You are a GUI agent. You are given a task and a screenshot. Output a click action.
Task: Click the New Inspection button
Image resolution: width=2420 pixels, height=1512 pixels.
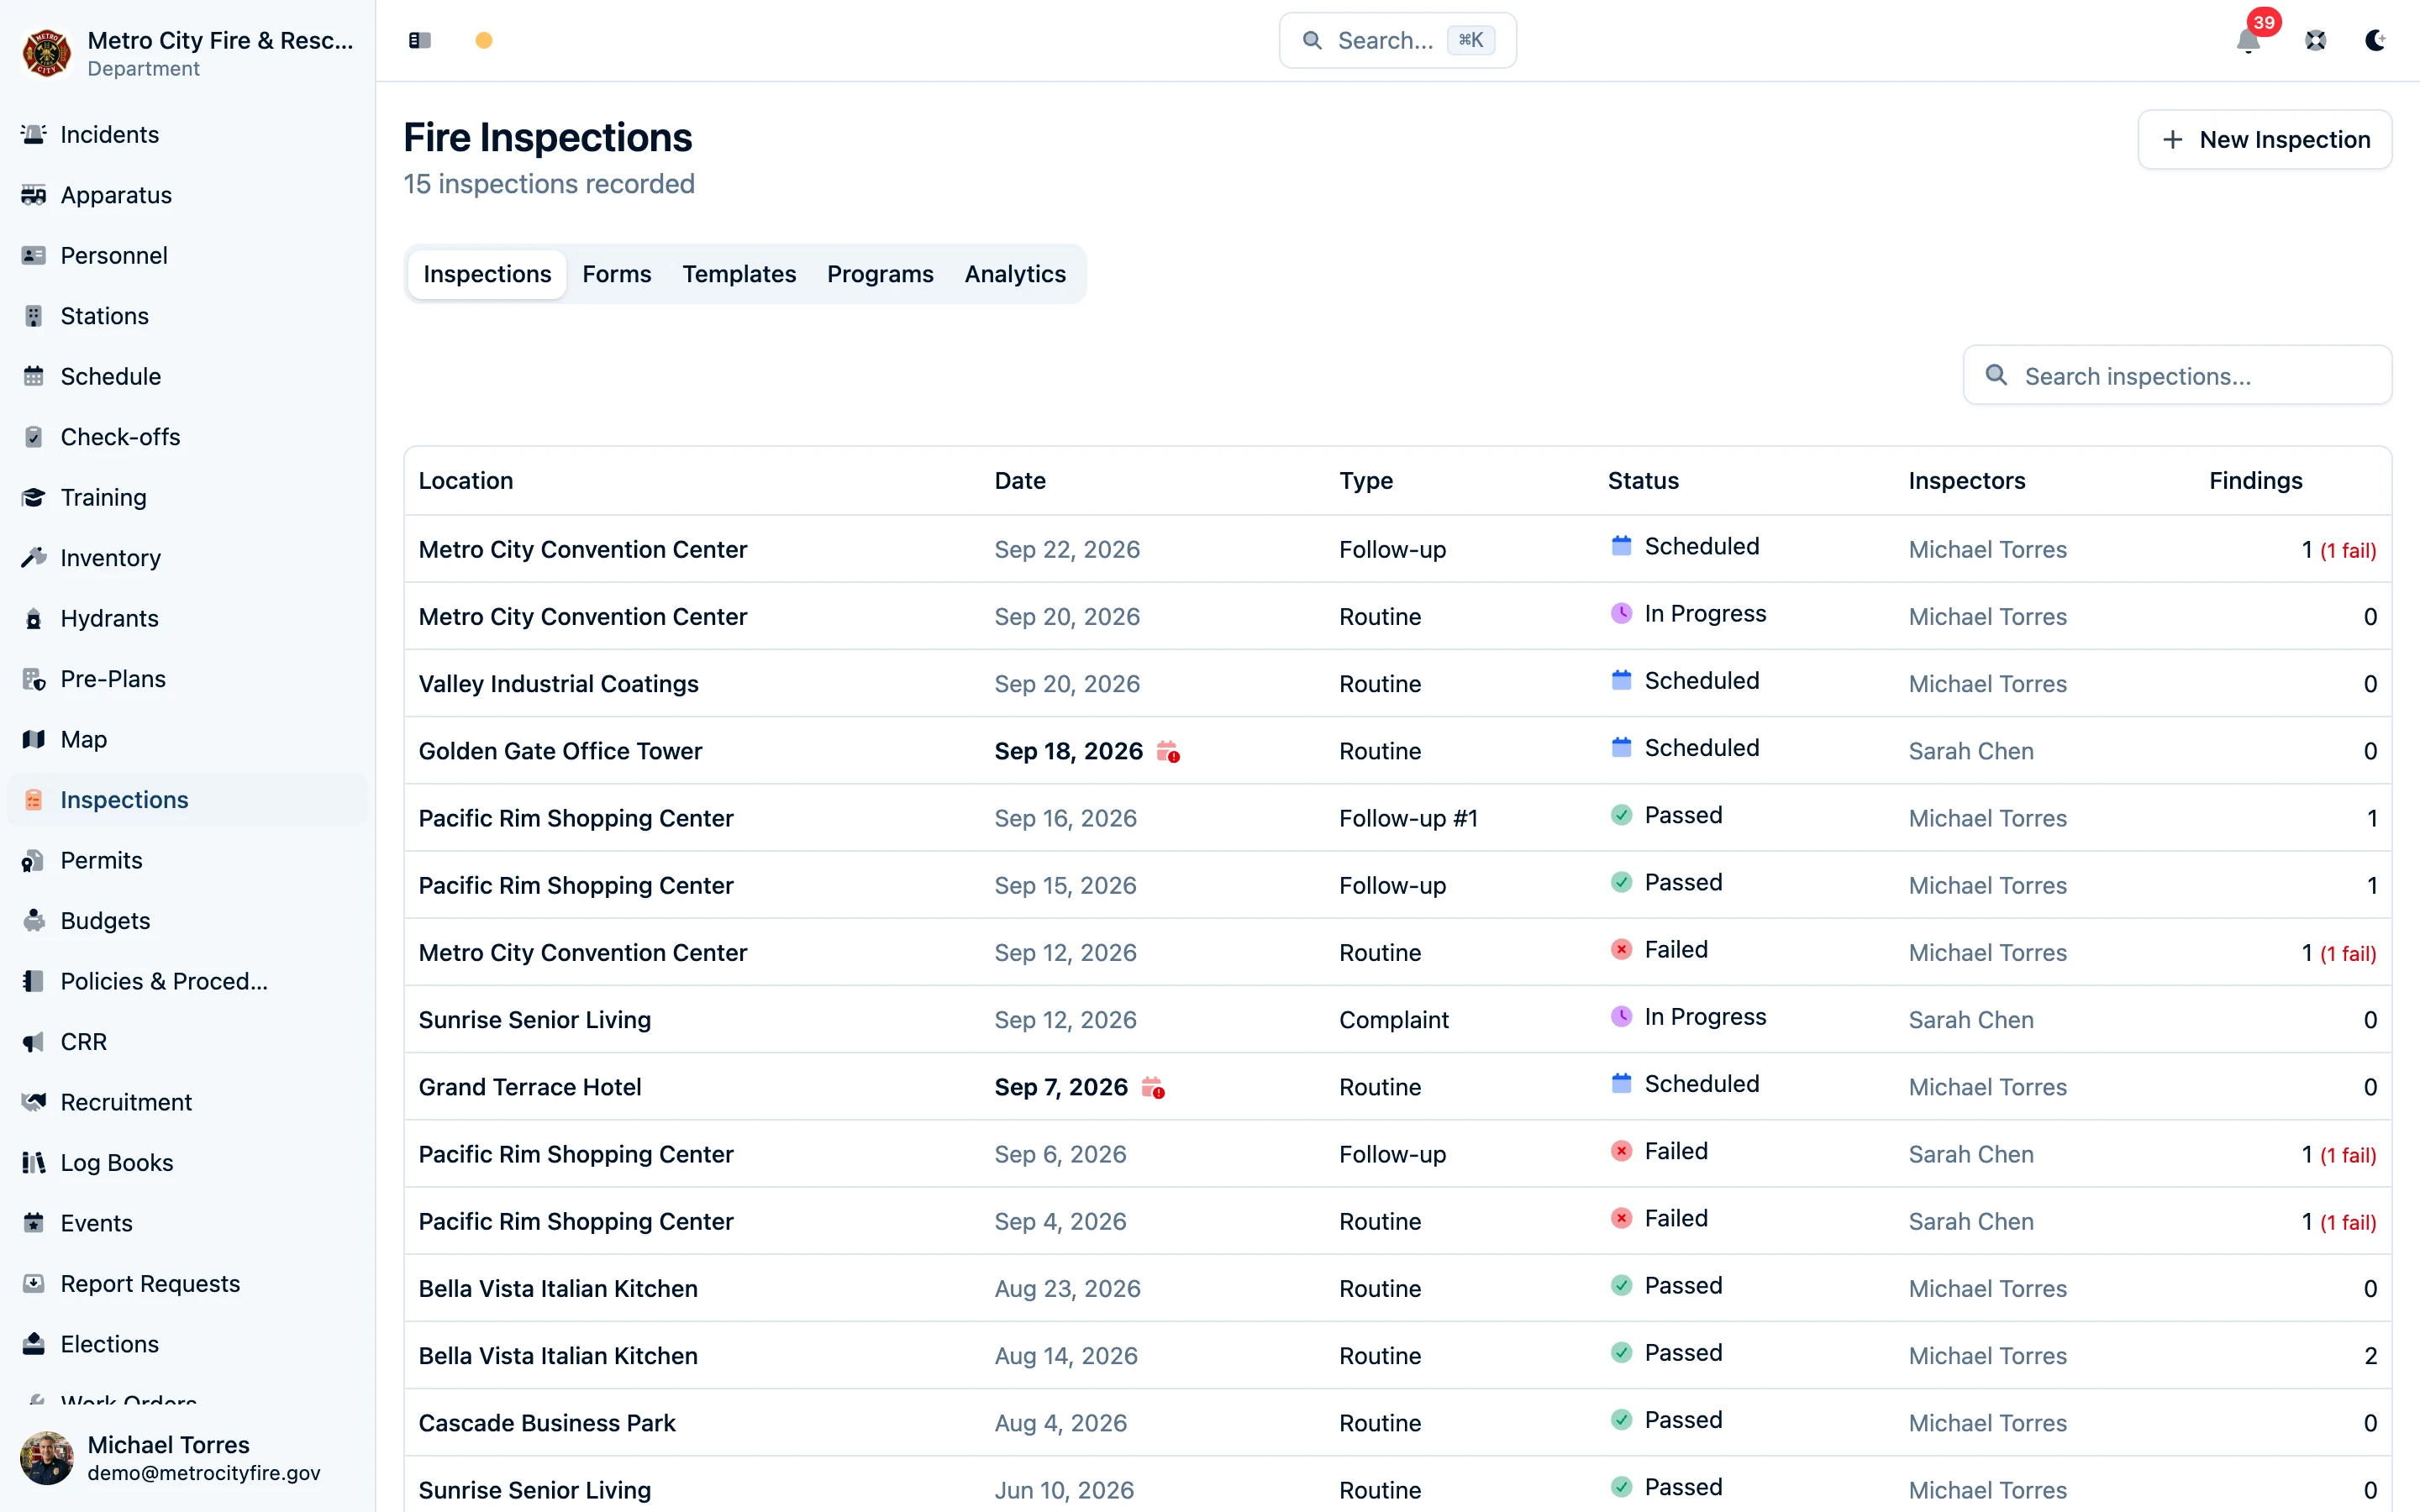pos(2265,139)
